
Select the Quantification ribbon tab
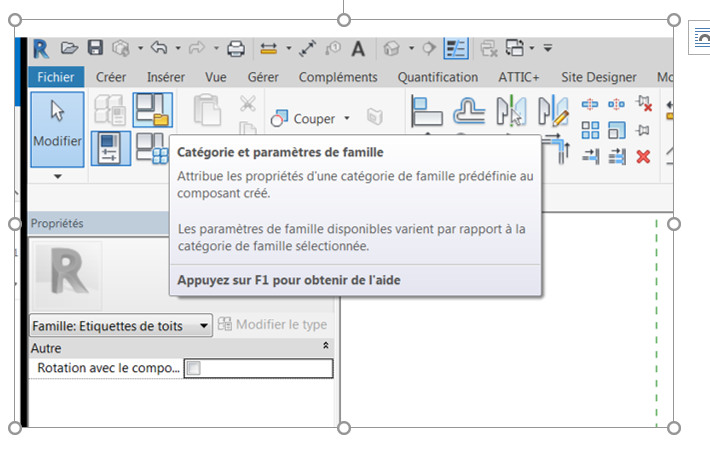pyautogui.click(x=437, y=77)
